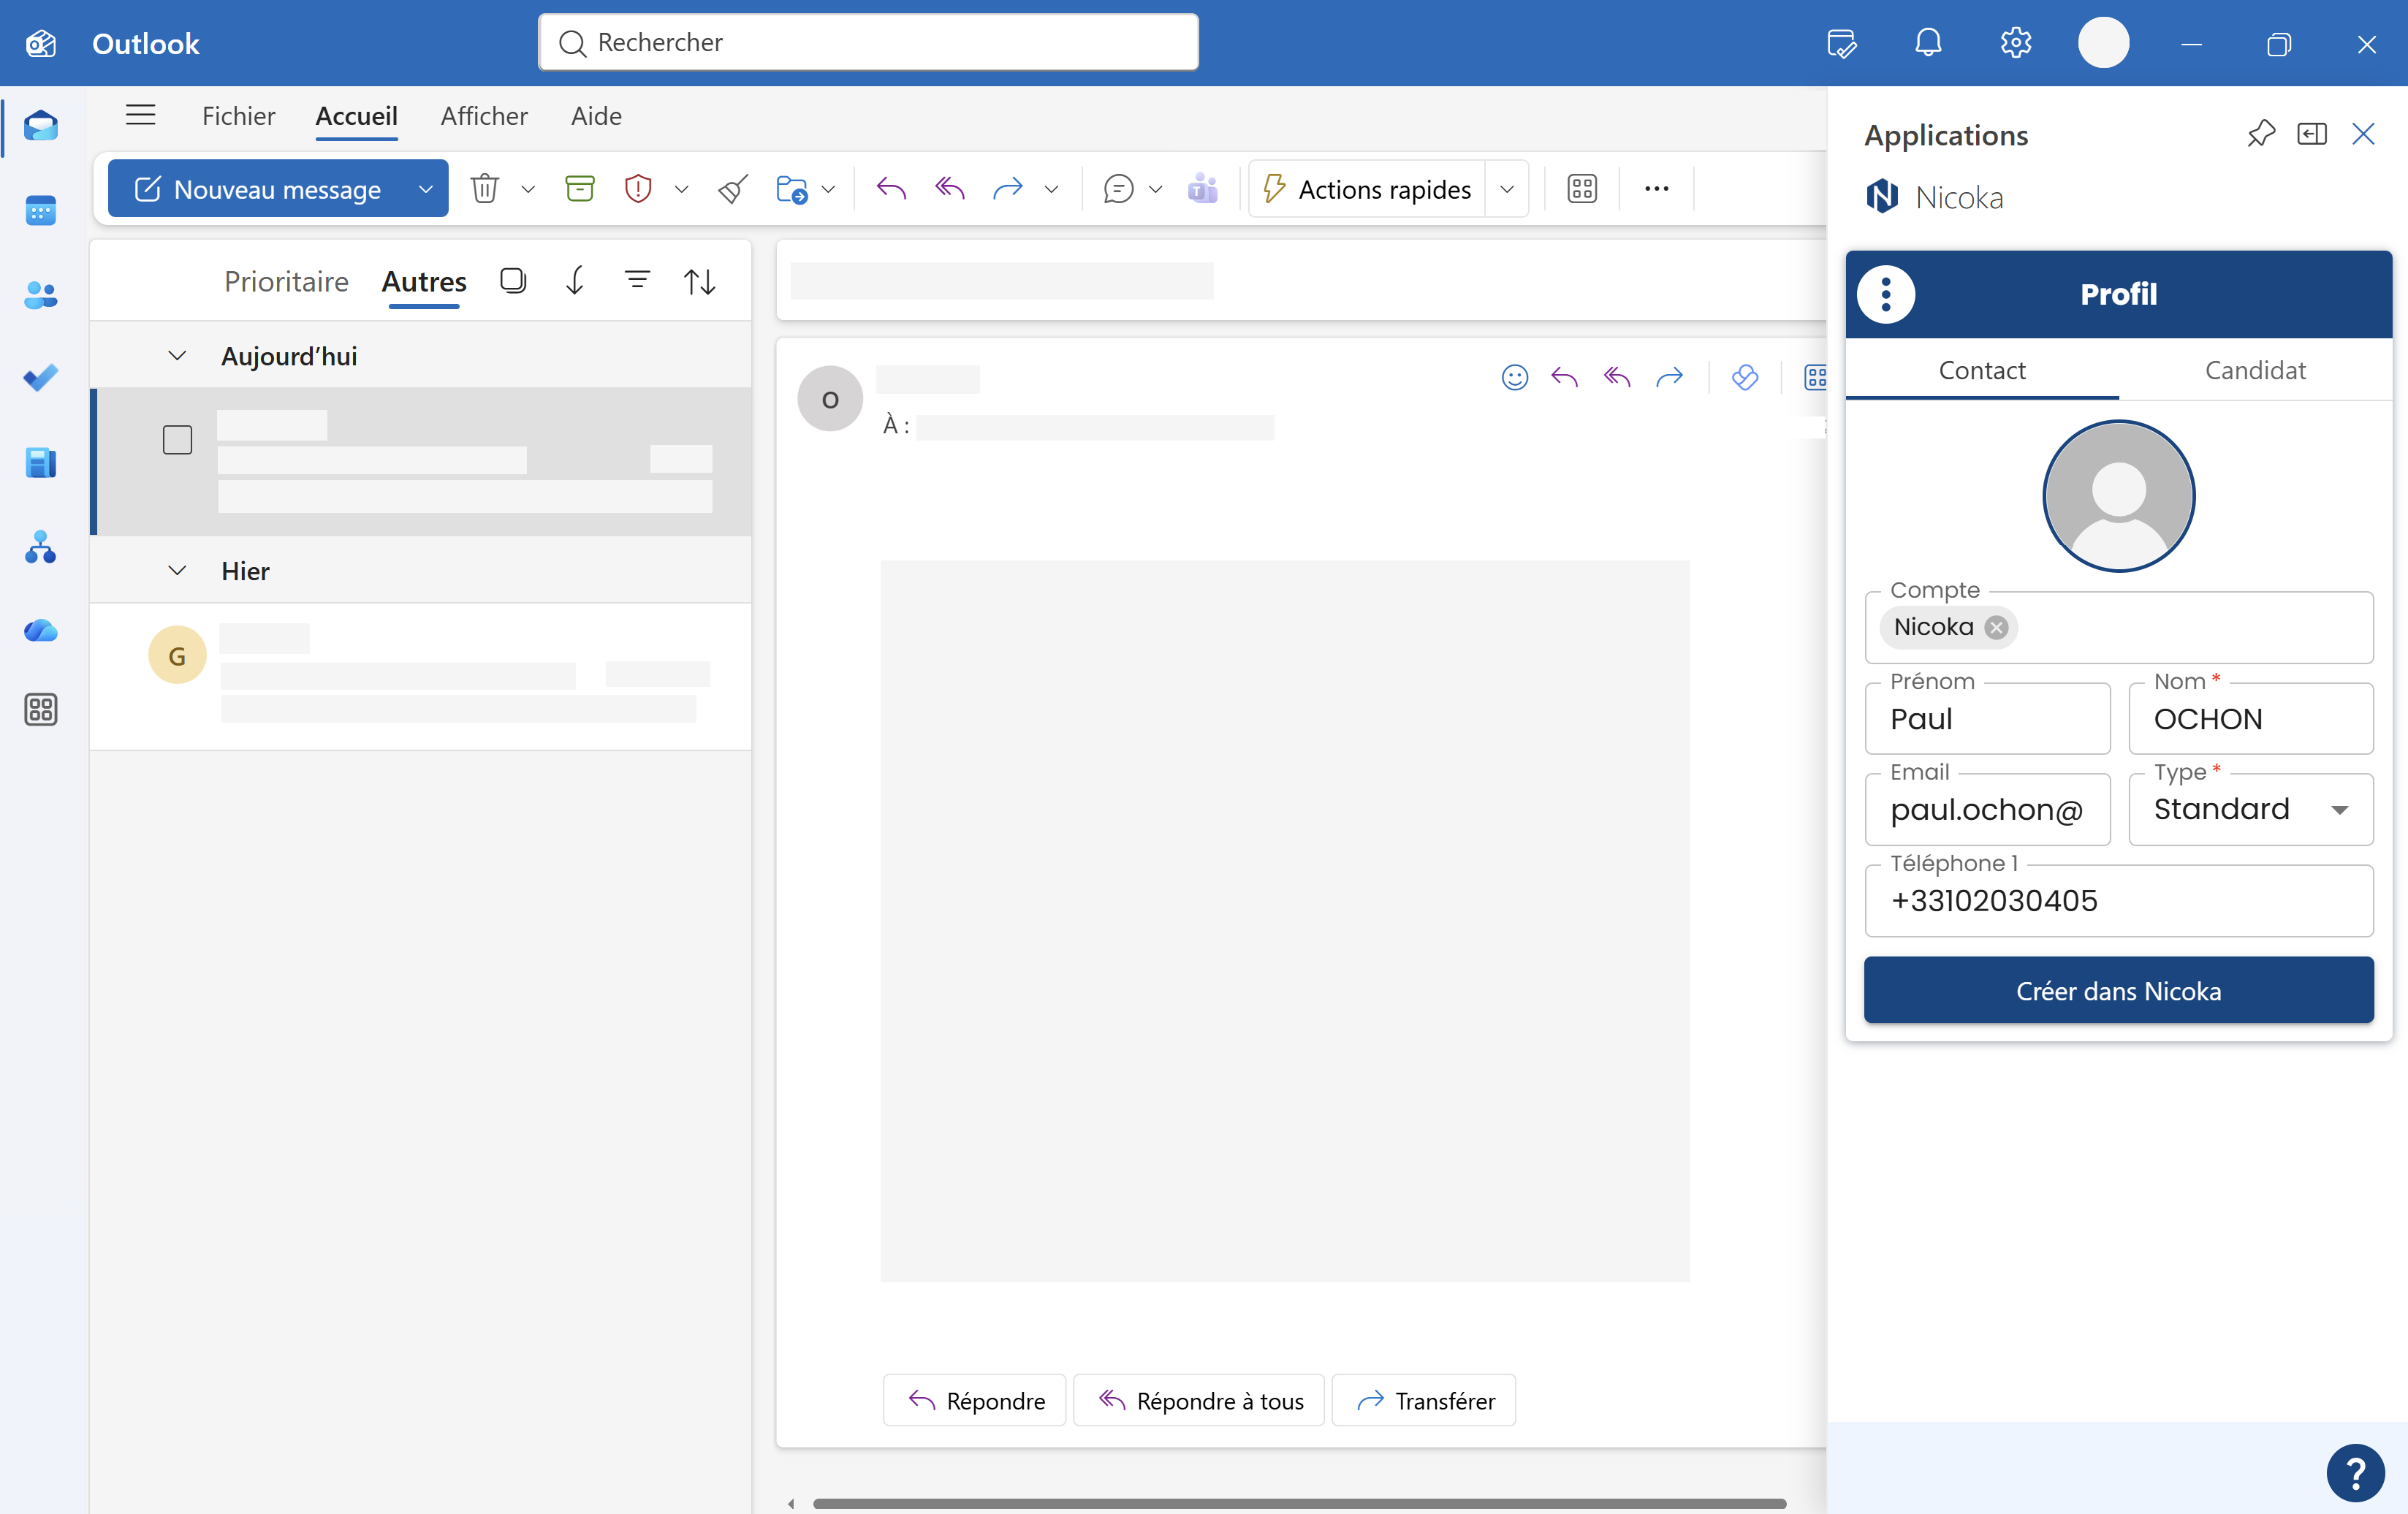Switch to the Accueil ribbon tab
Screen dimensions: 2408x1514
tap(356, 116)
